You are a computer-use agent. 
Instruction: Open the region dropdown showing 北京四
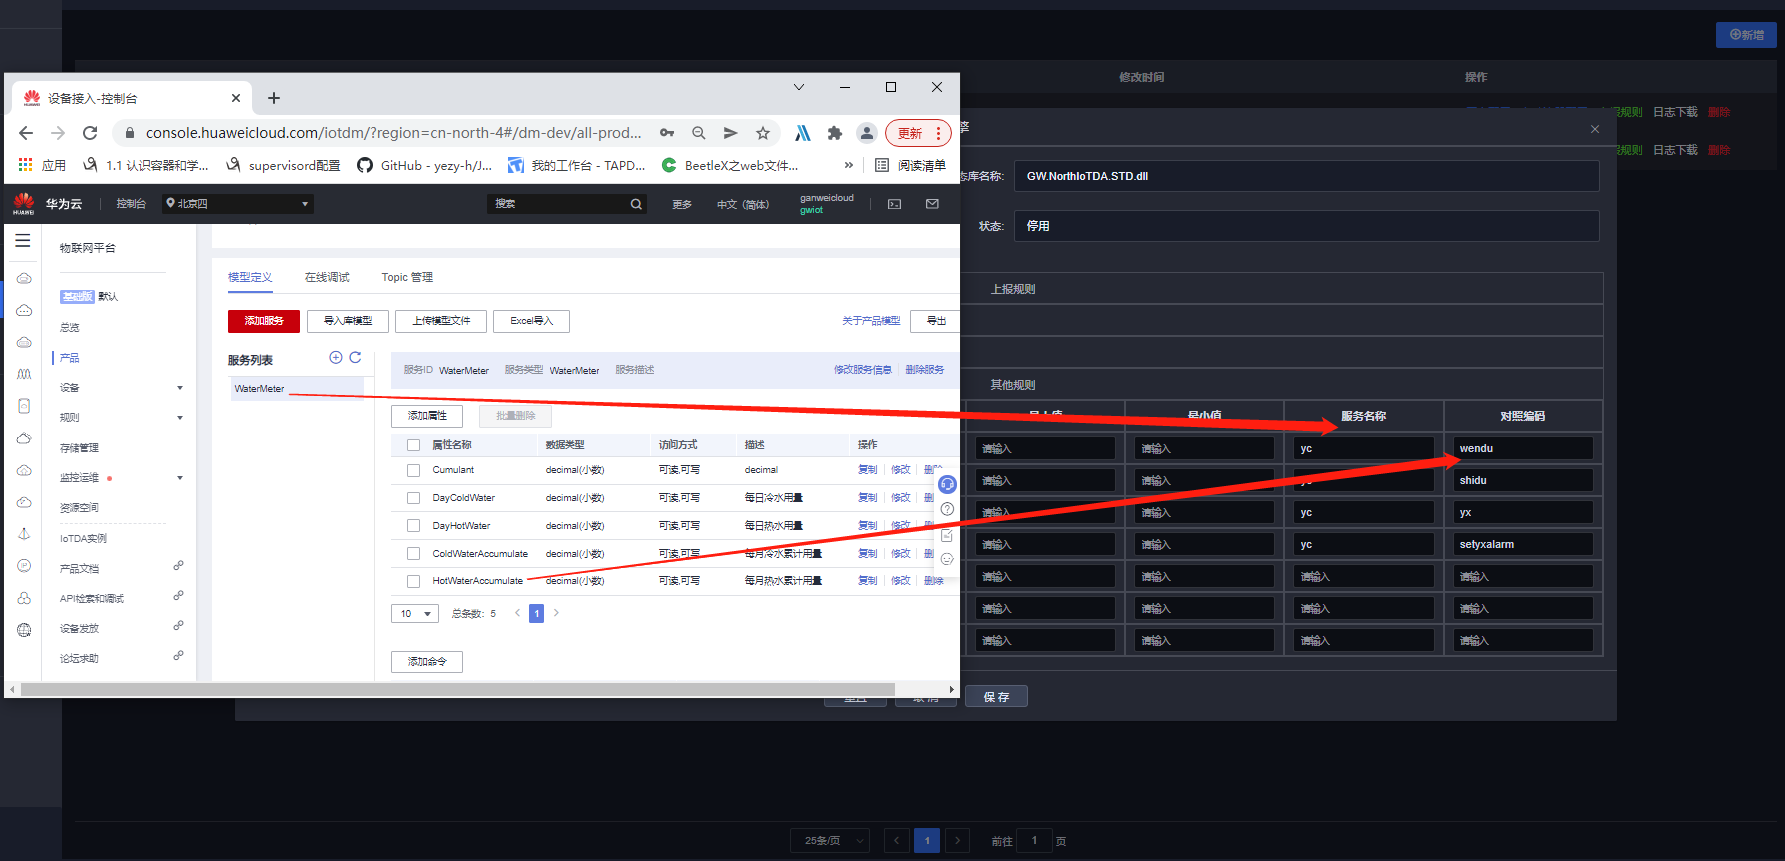[239, 204]
